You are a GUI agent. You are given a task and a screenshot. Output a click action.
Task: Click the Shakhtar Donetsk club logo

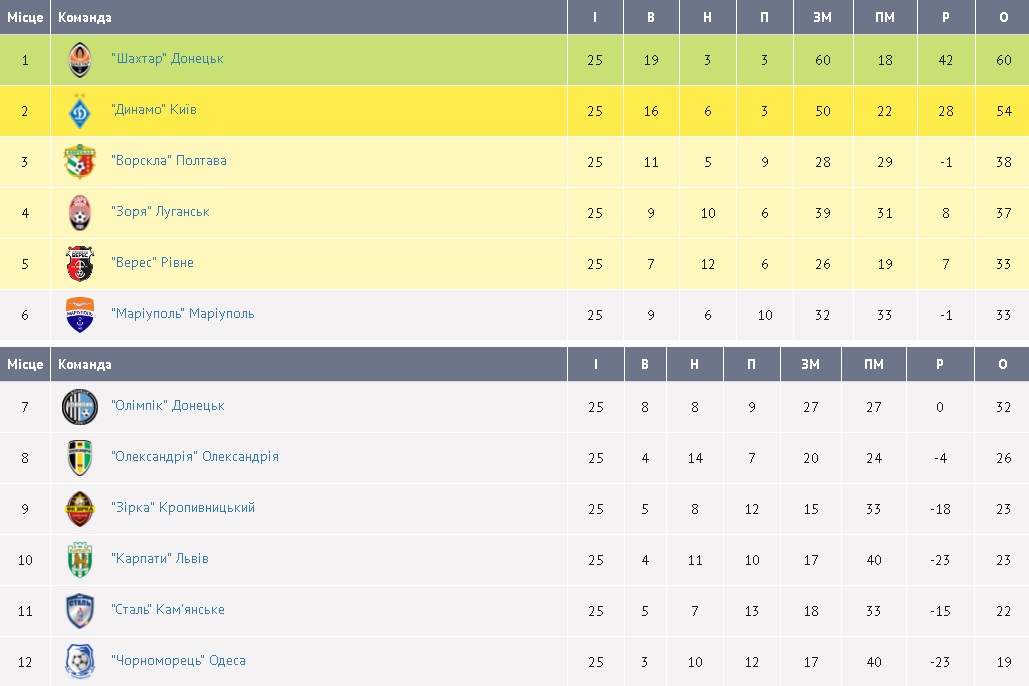tap(80, 60)
